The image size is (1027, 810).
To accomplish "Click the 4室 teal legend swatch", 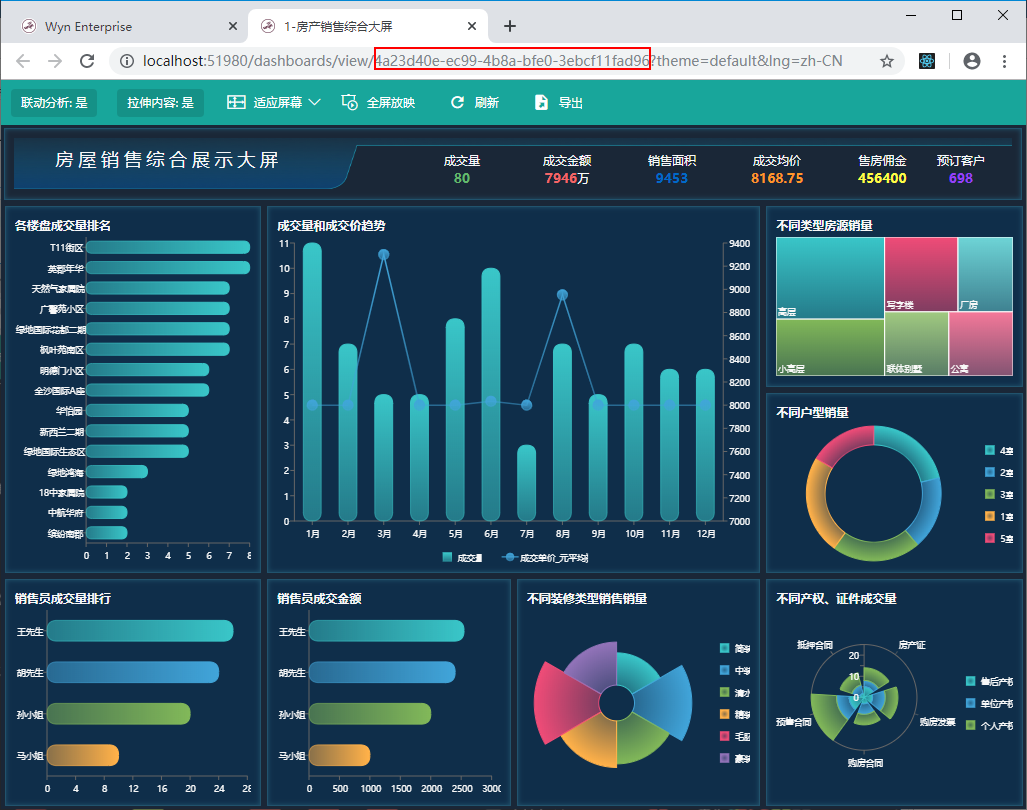I will click(990, 450).
